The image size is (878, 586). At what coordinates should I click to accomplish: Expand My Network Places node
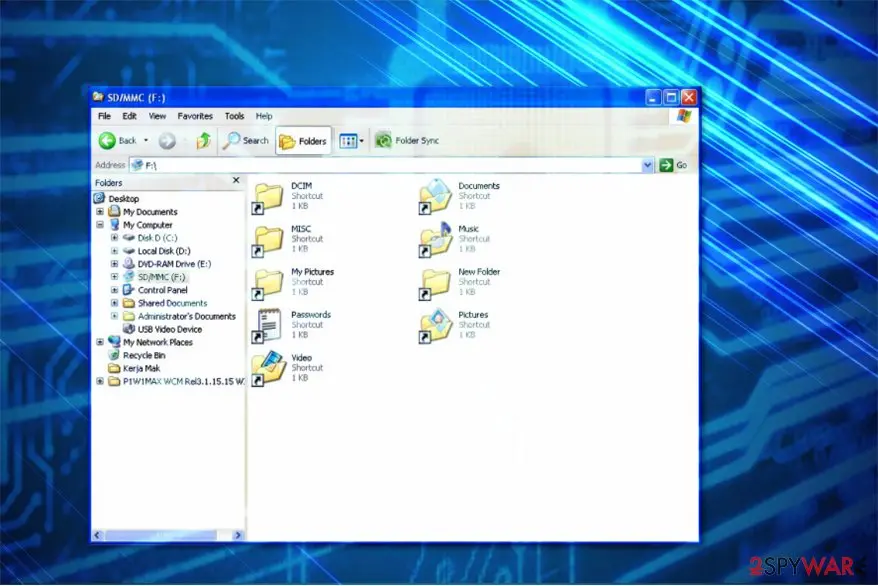click(x=100, y=342)
